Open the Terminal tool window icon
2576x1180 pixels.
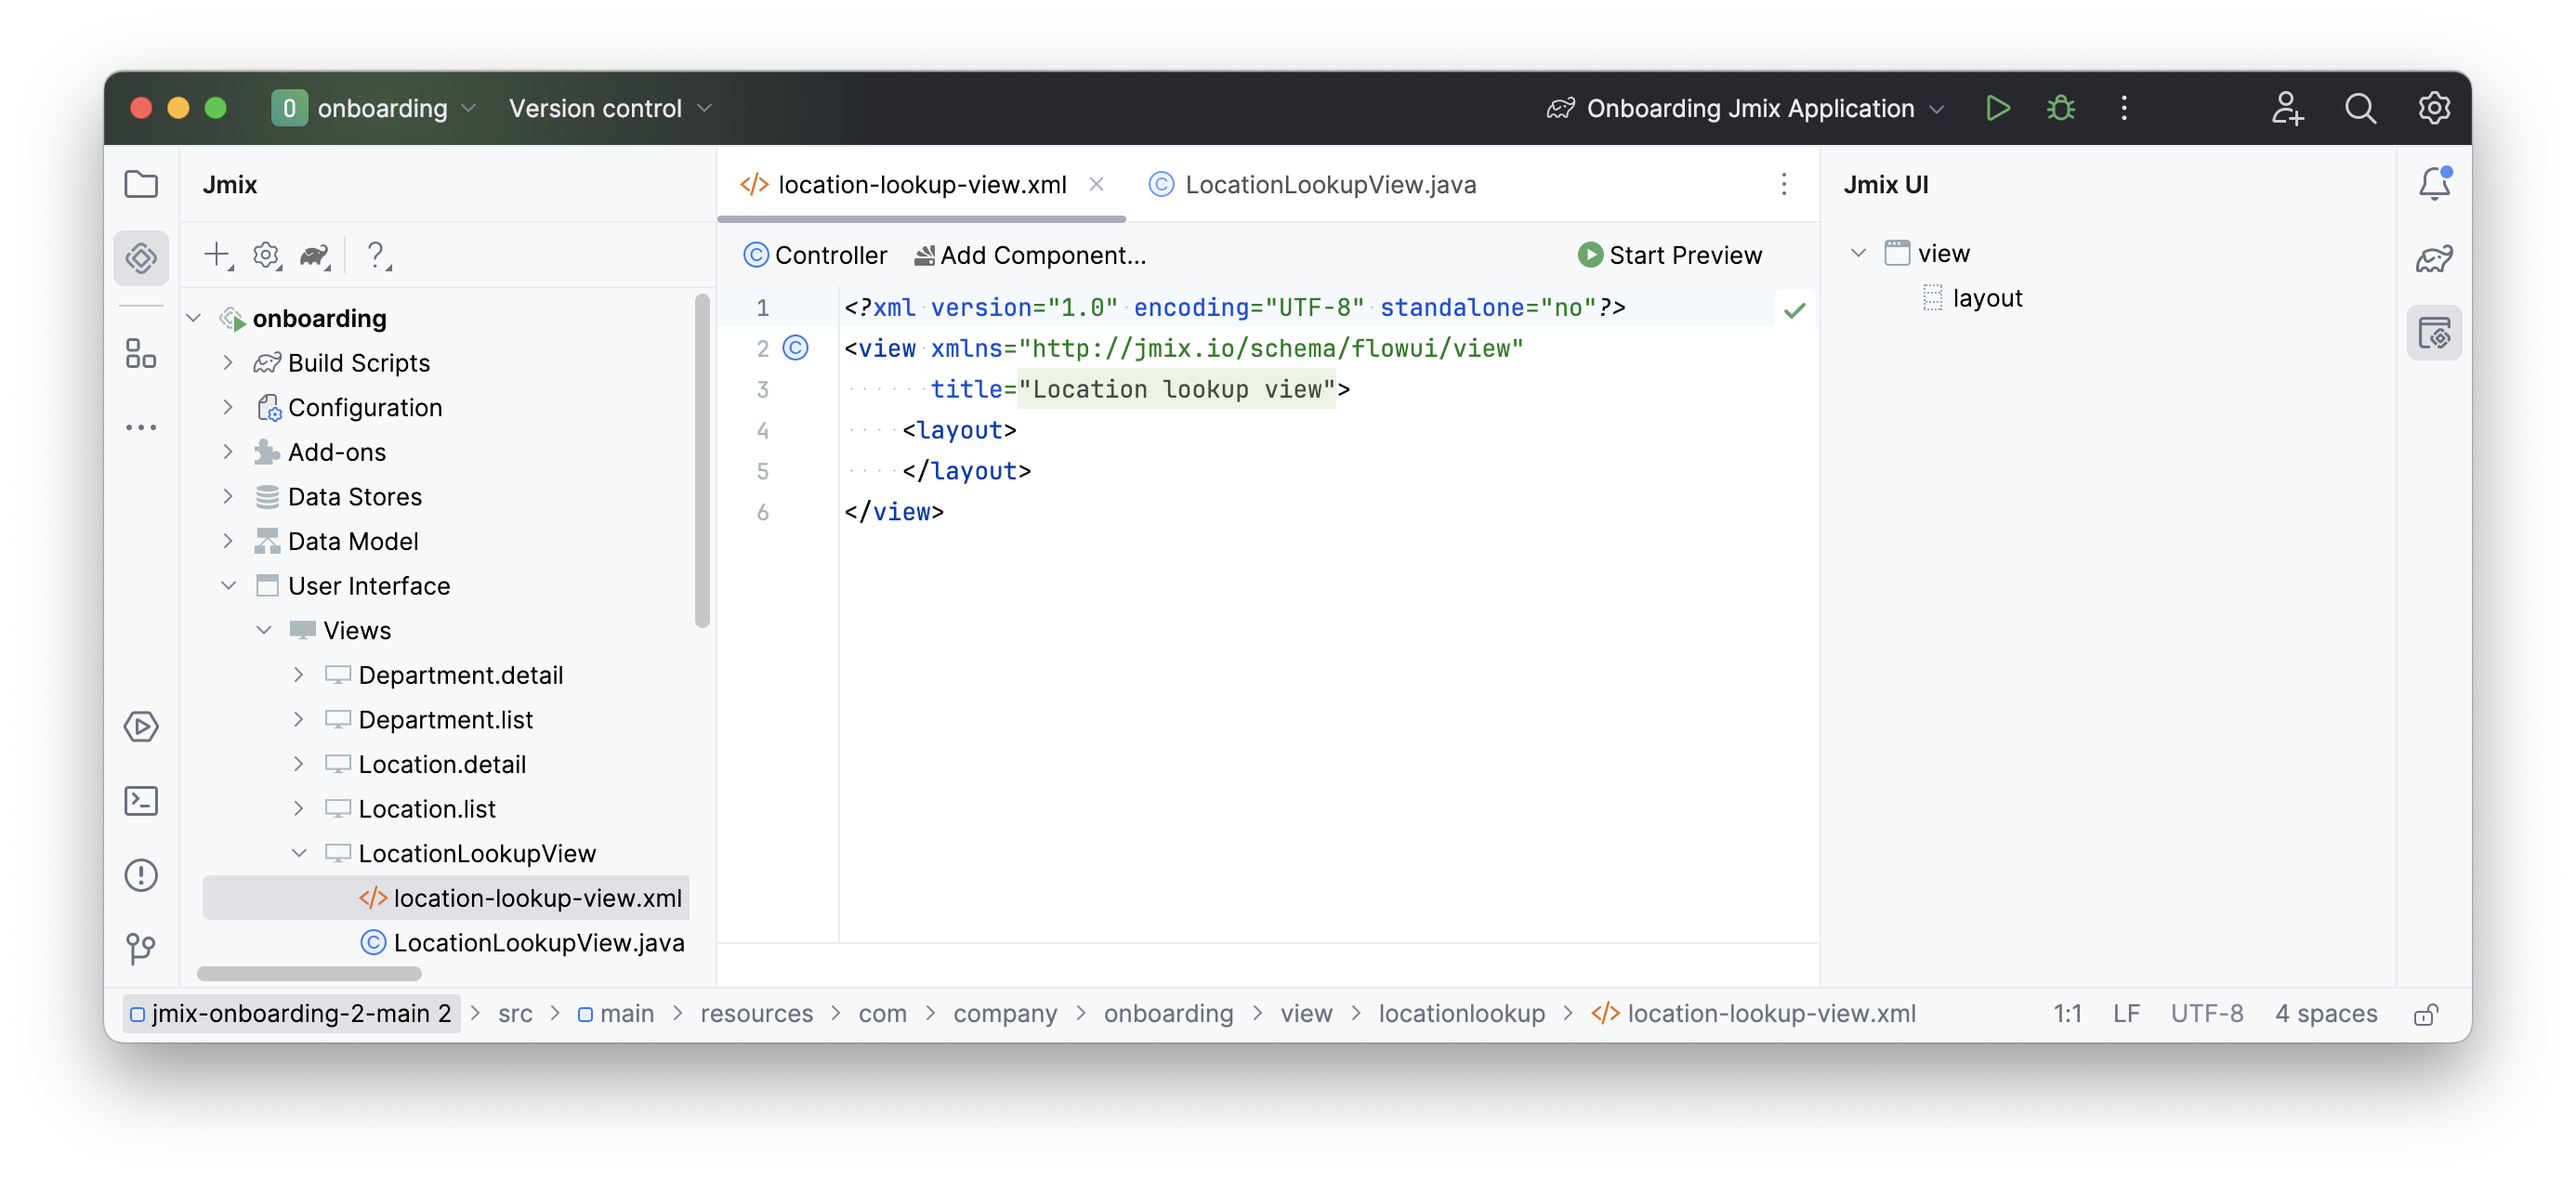tap(141, 800)
